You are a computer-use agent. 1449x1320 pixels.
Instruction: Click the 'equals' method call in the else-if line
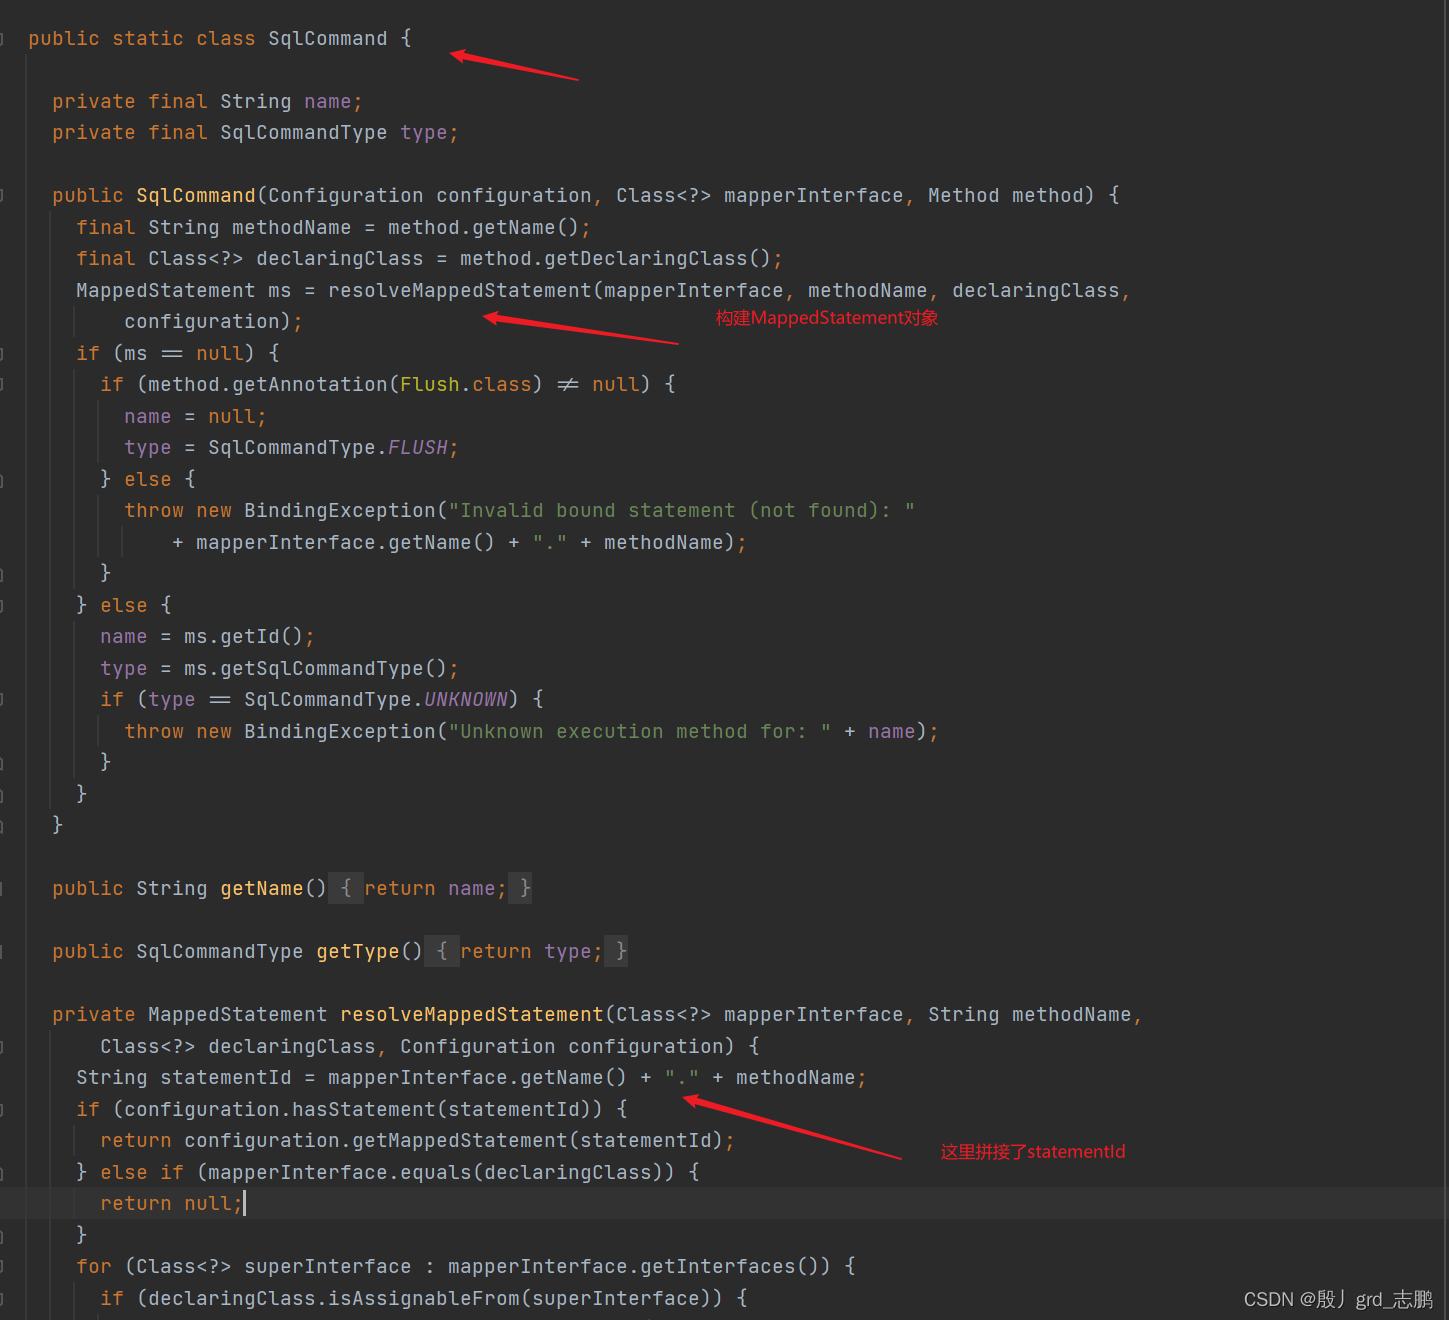[x=436, y=1172]
